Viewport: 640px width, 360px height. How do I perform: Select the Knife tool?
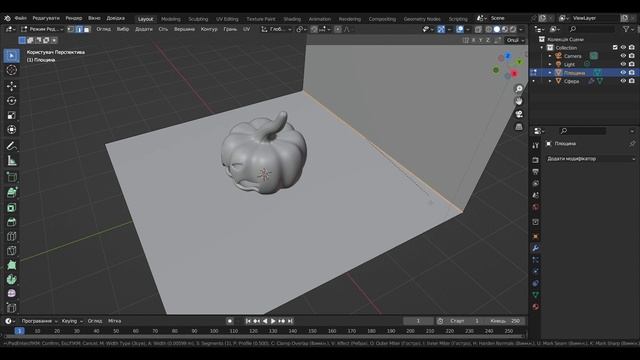click(11, 250)
